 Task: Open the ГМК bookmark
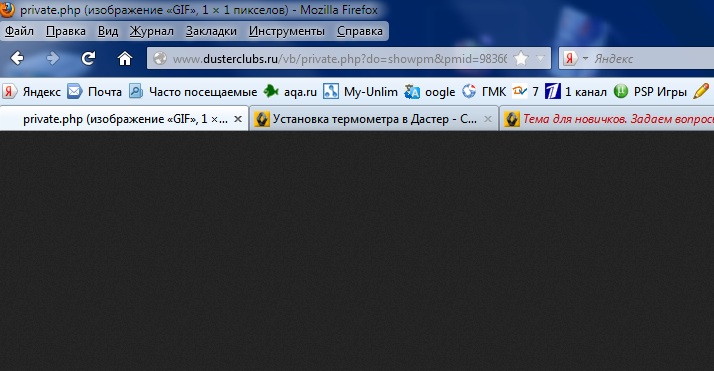point(484,92)
